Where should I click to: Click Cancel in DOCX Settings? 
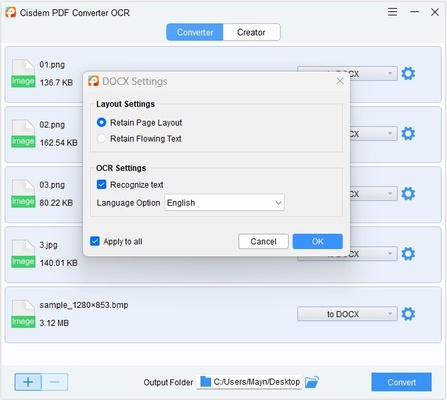(263, 241)
